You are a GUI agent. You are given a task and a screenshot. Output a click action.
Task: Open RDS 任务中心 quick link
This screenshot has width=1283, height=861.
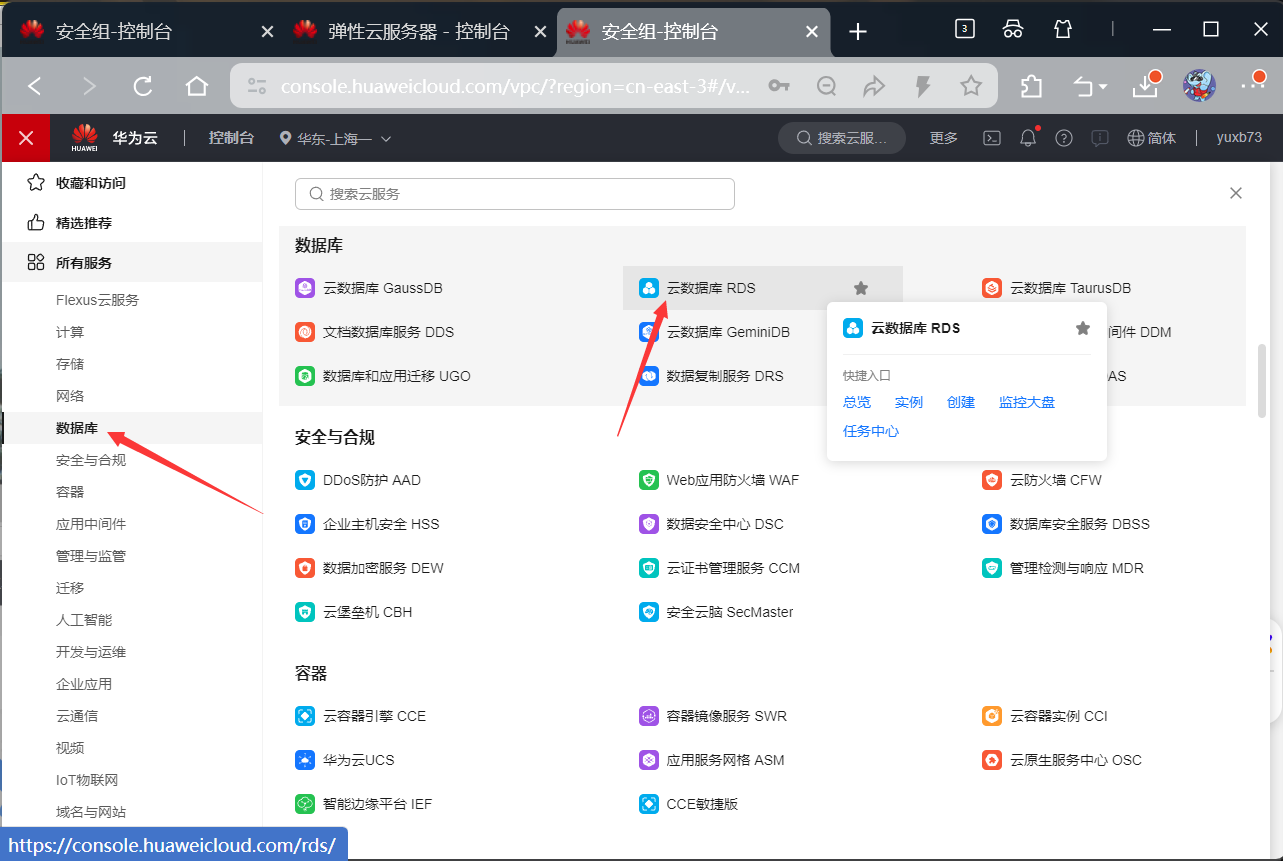(x=871, y=431)
